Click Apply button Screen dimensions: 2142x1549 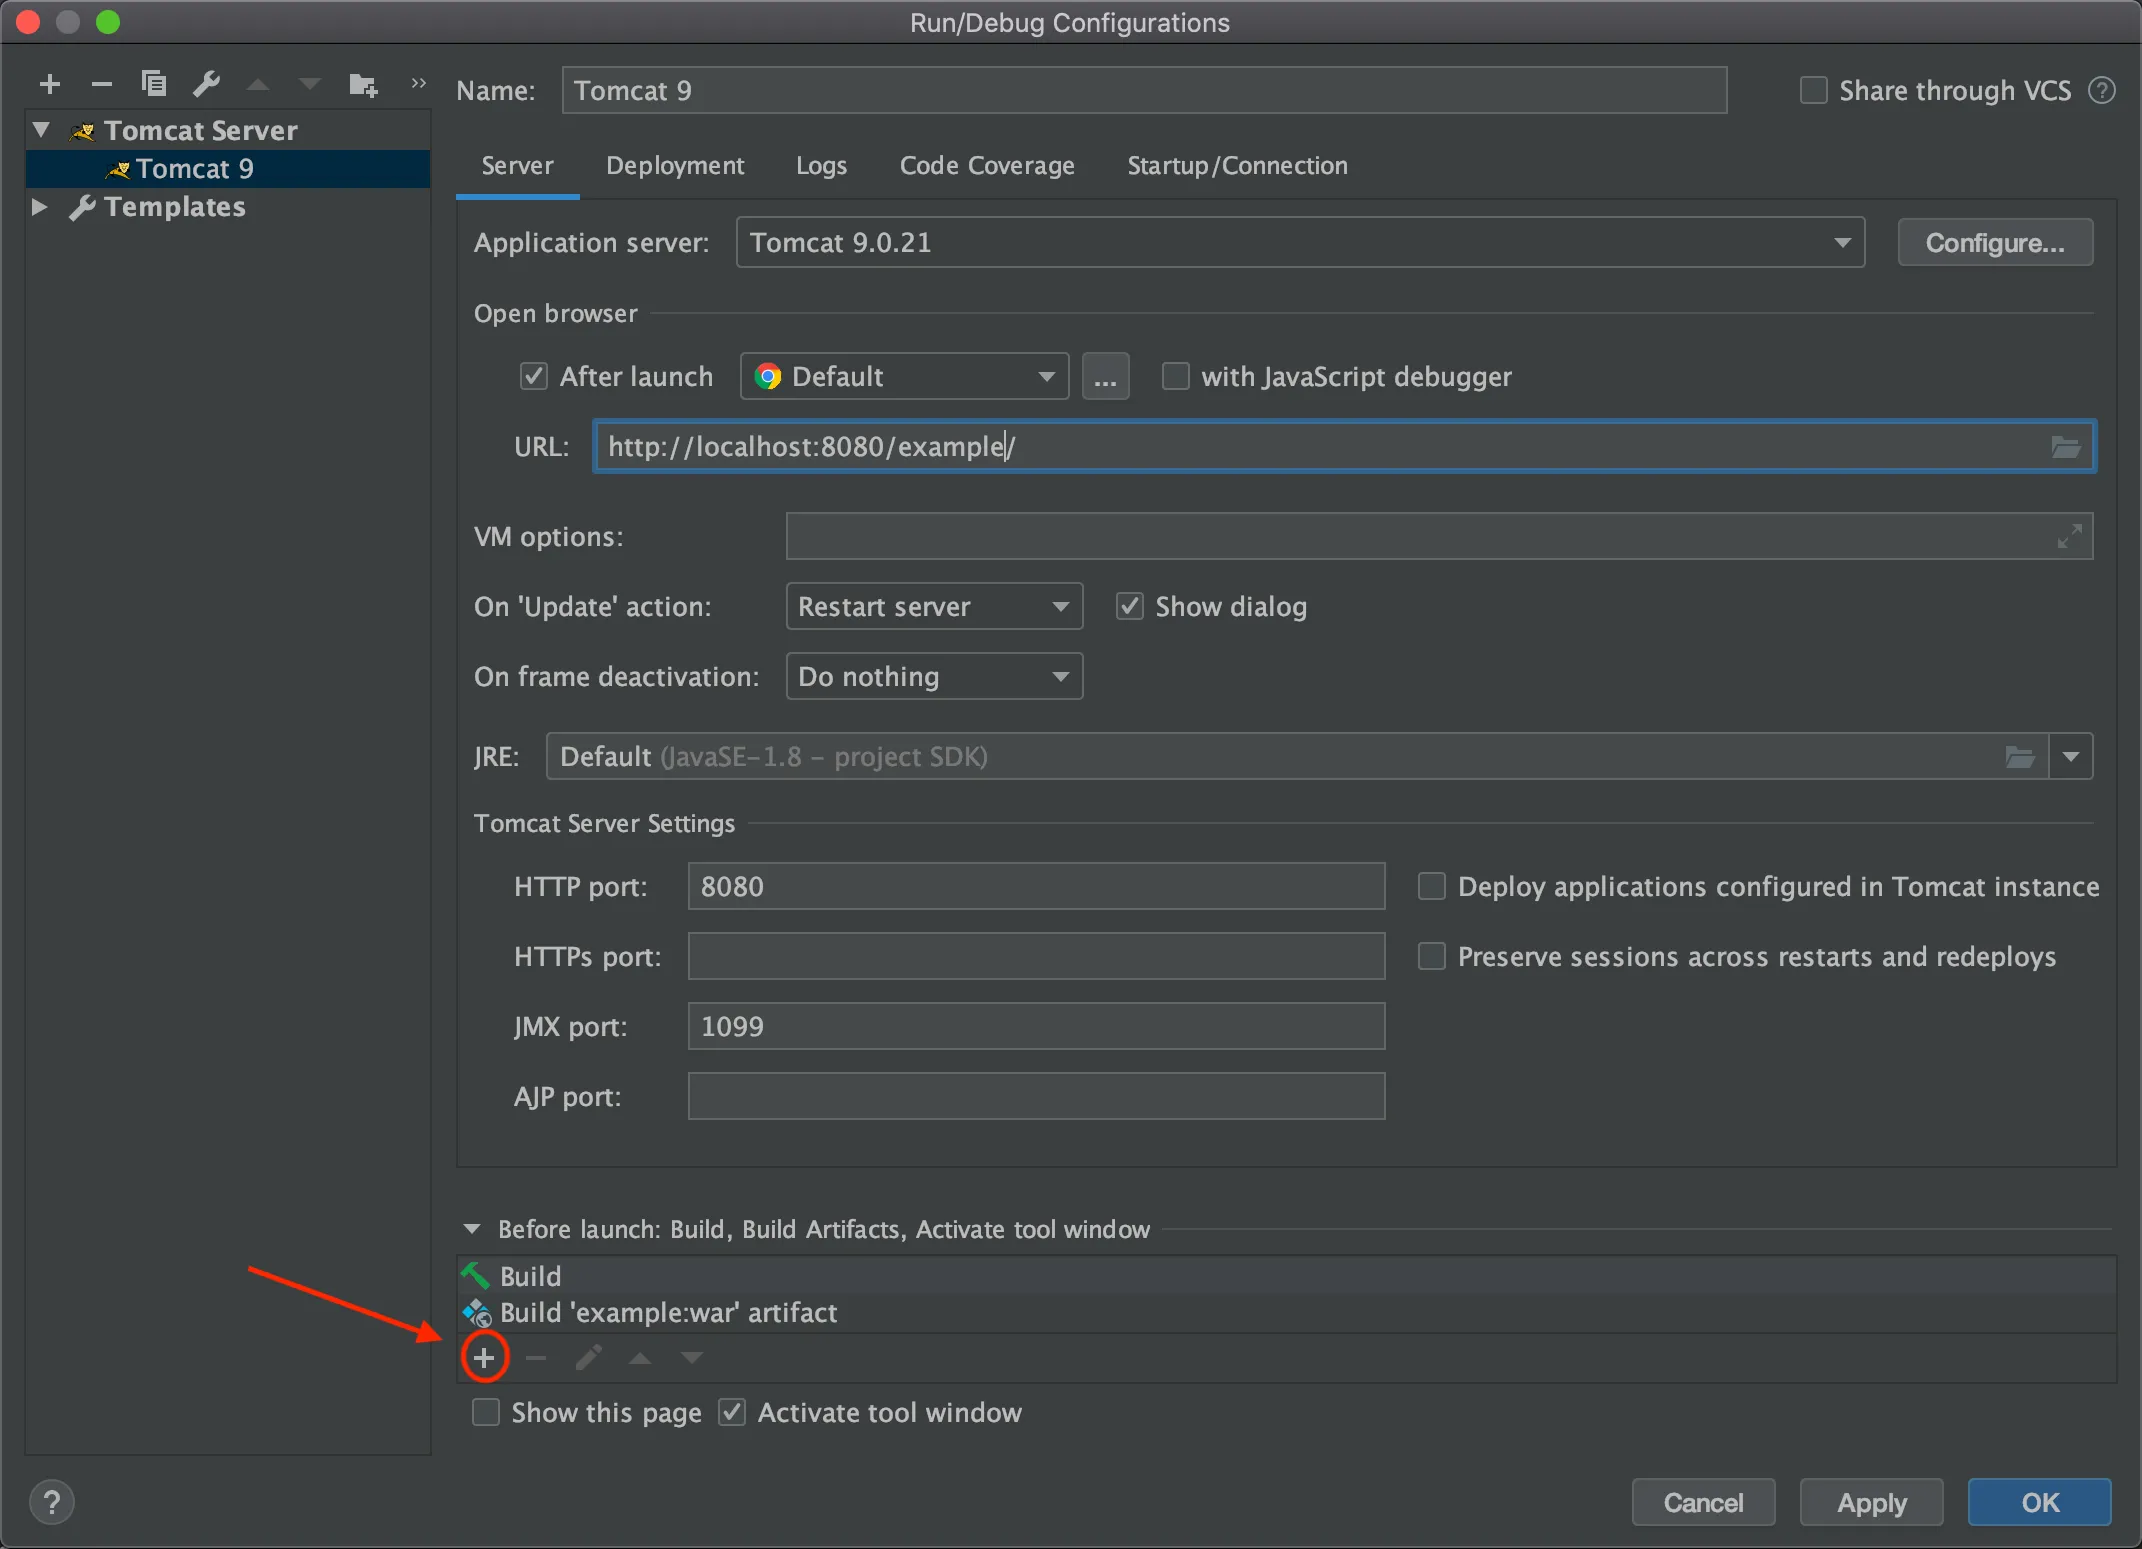pos(1871,1502)
